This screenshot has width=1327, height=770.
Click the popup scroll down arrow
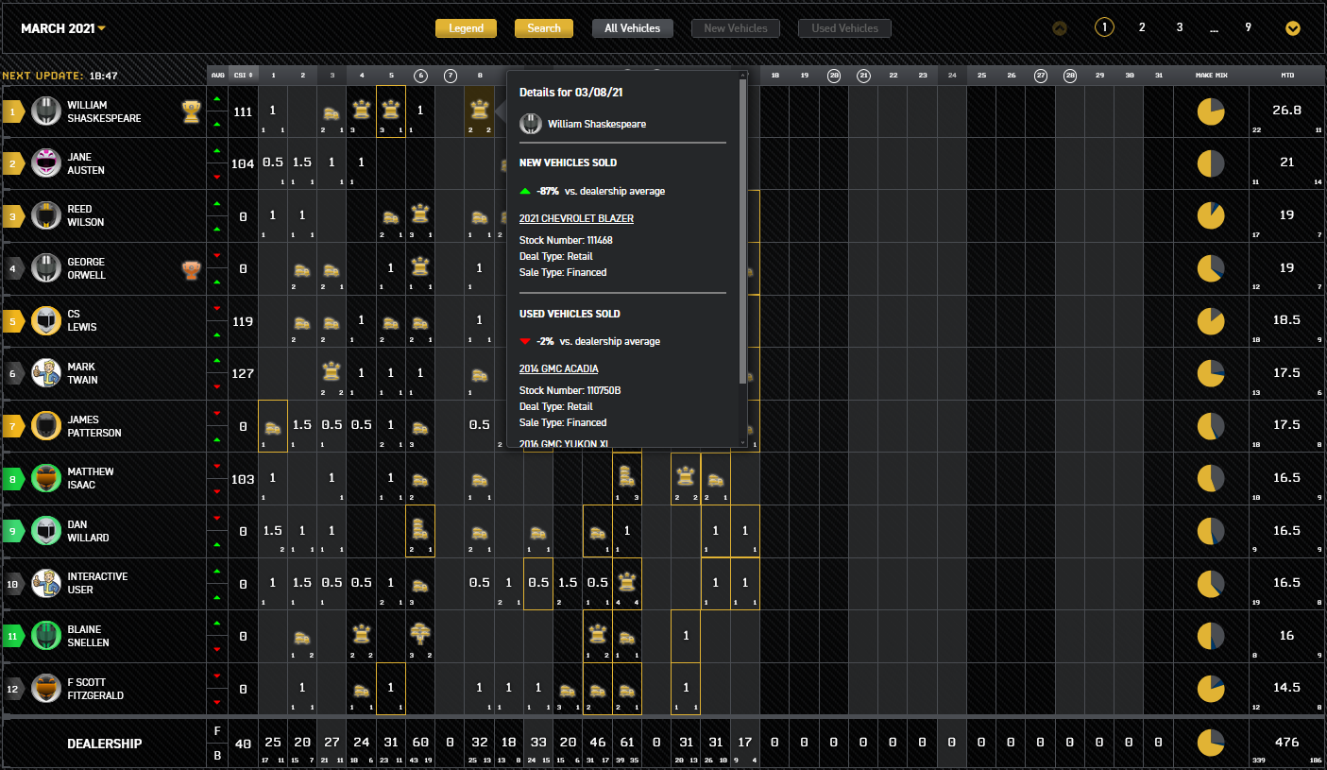pos(743,442)
